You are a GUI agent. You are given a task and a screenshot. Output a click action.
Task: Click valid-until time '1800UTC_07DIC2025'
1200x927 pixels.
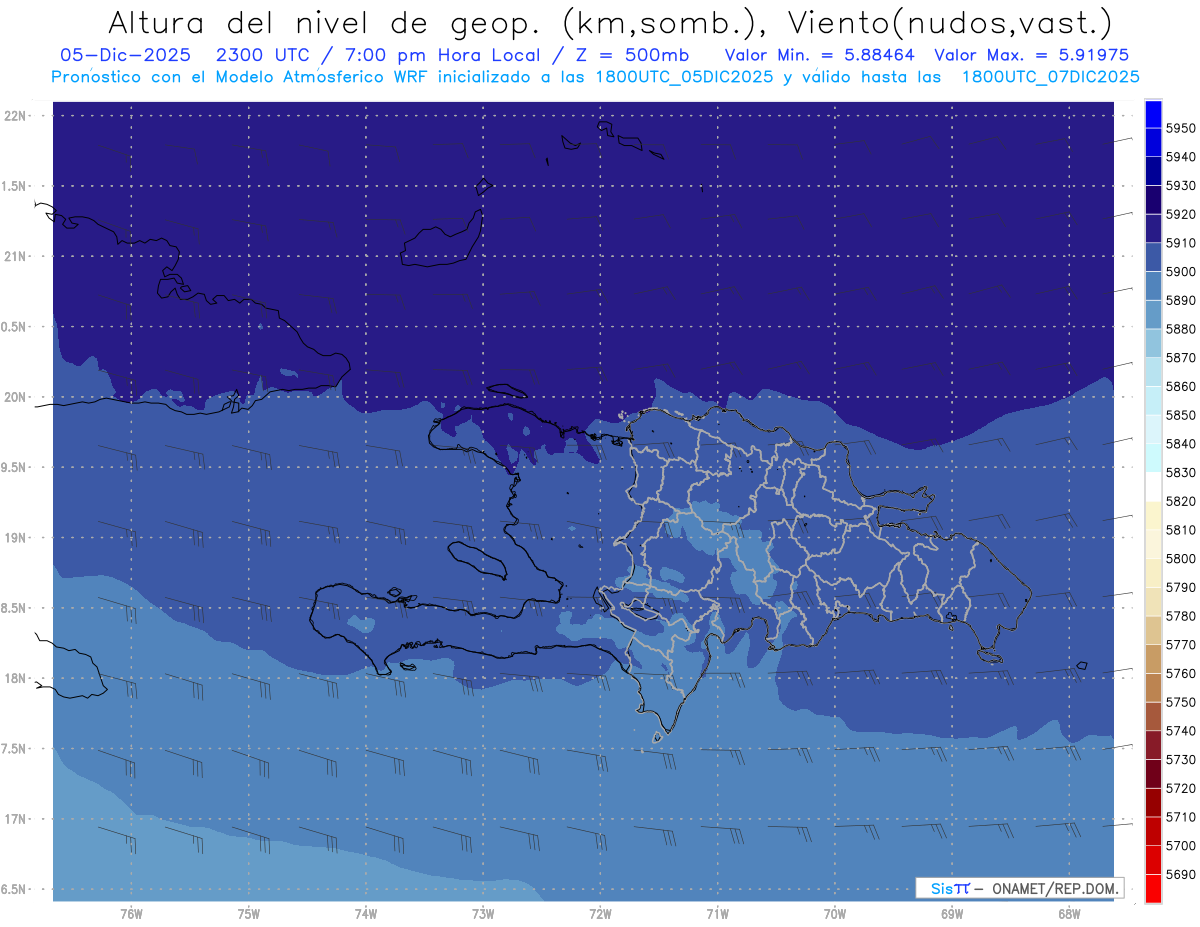click(x=1050, y=77)
